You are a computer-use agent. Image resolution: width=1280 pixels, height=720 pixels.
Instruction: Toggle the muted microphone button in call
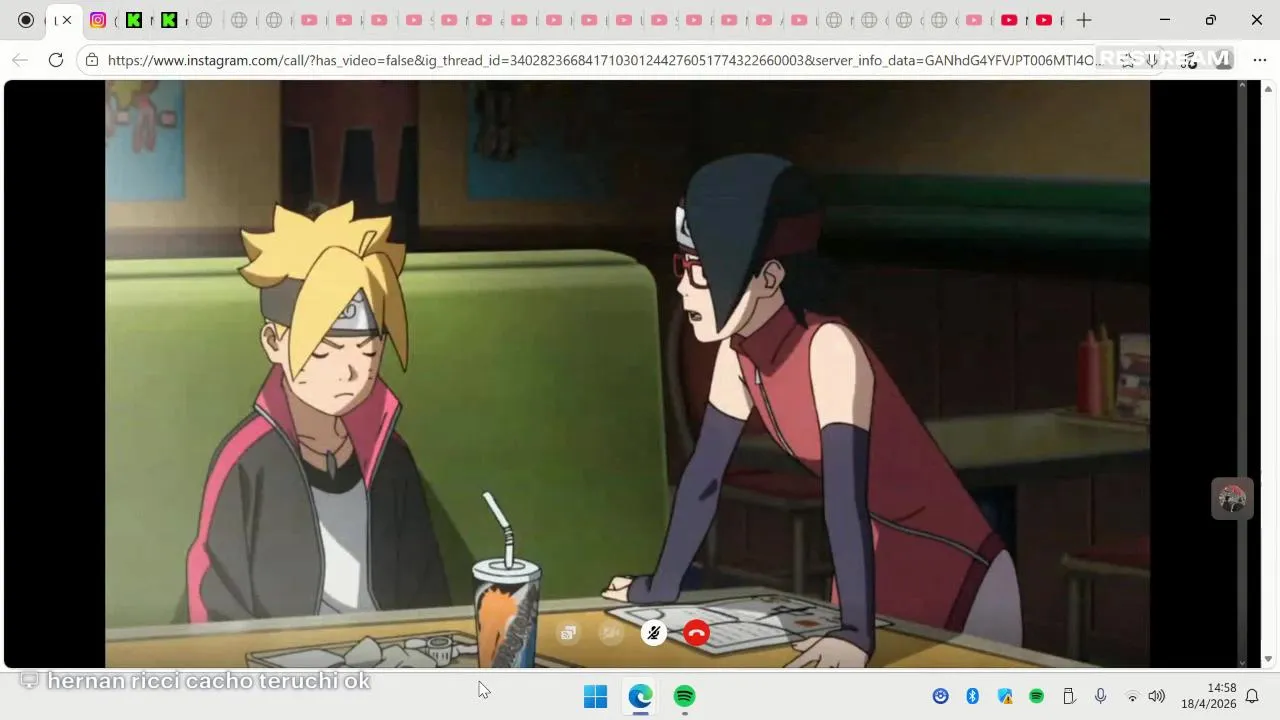click(653, 632)
